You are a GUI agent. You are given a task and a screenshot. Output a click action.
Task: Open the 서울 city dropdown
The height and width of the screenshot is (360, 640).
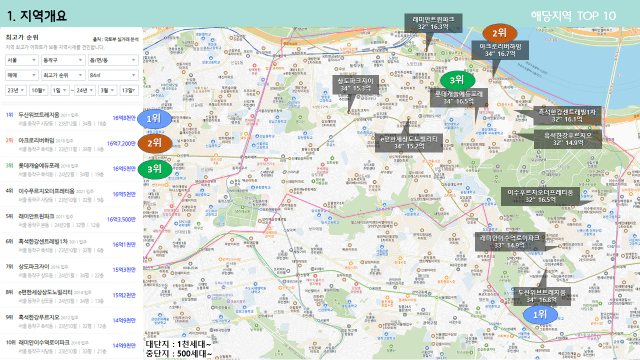[22, 60]
